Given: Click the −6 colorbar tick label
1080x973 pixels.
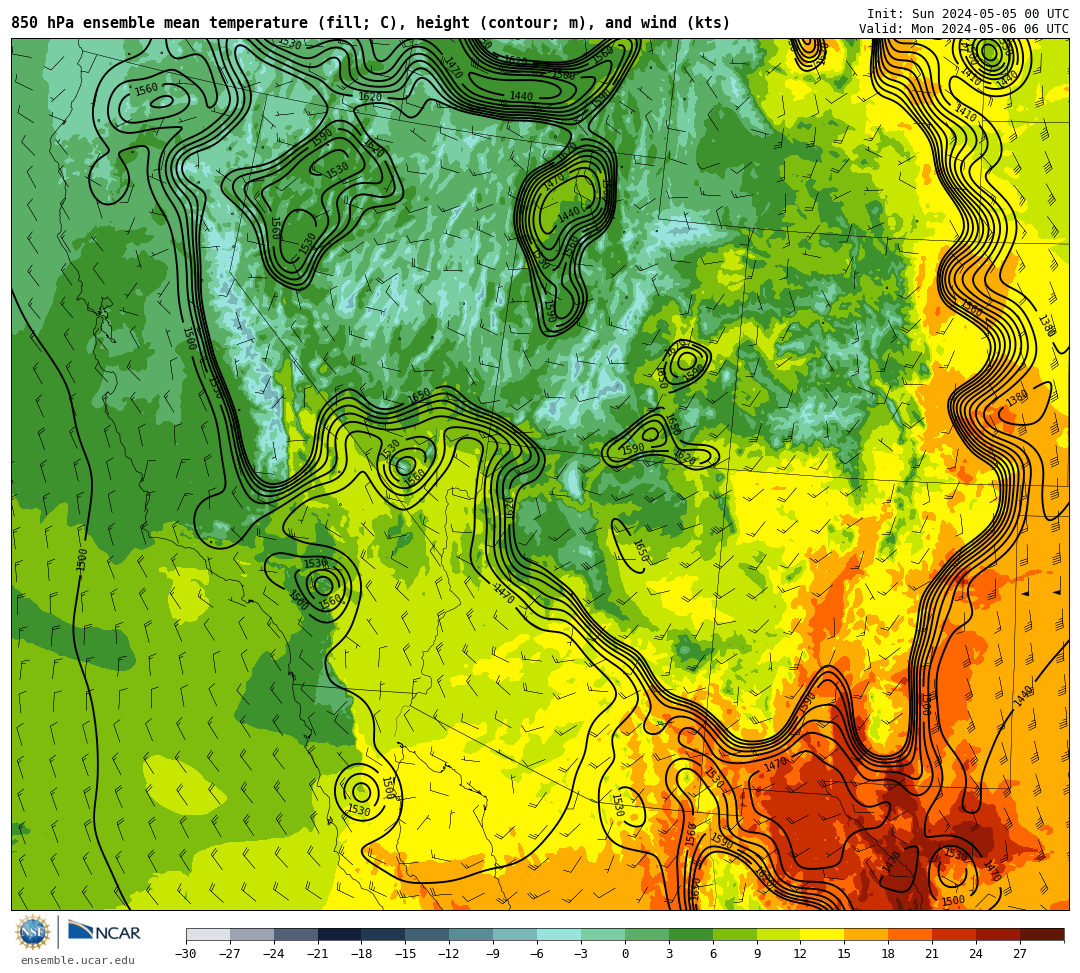Looking at the screenshot, I should pyautogui.click(x=537, y=954).
